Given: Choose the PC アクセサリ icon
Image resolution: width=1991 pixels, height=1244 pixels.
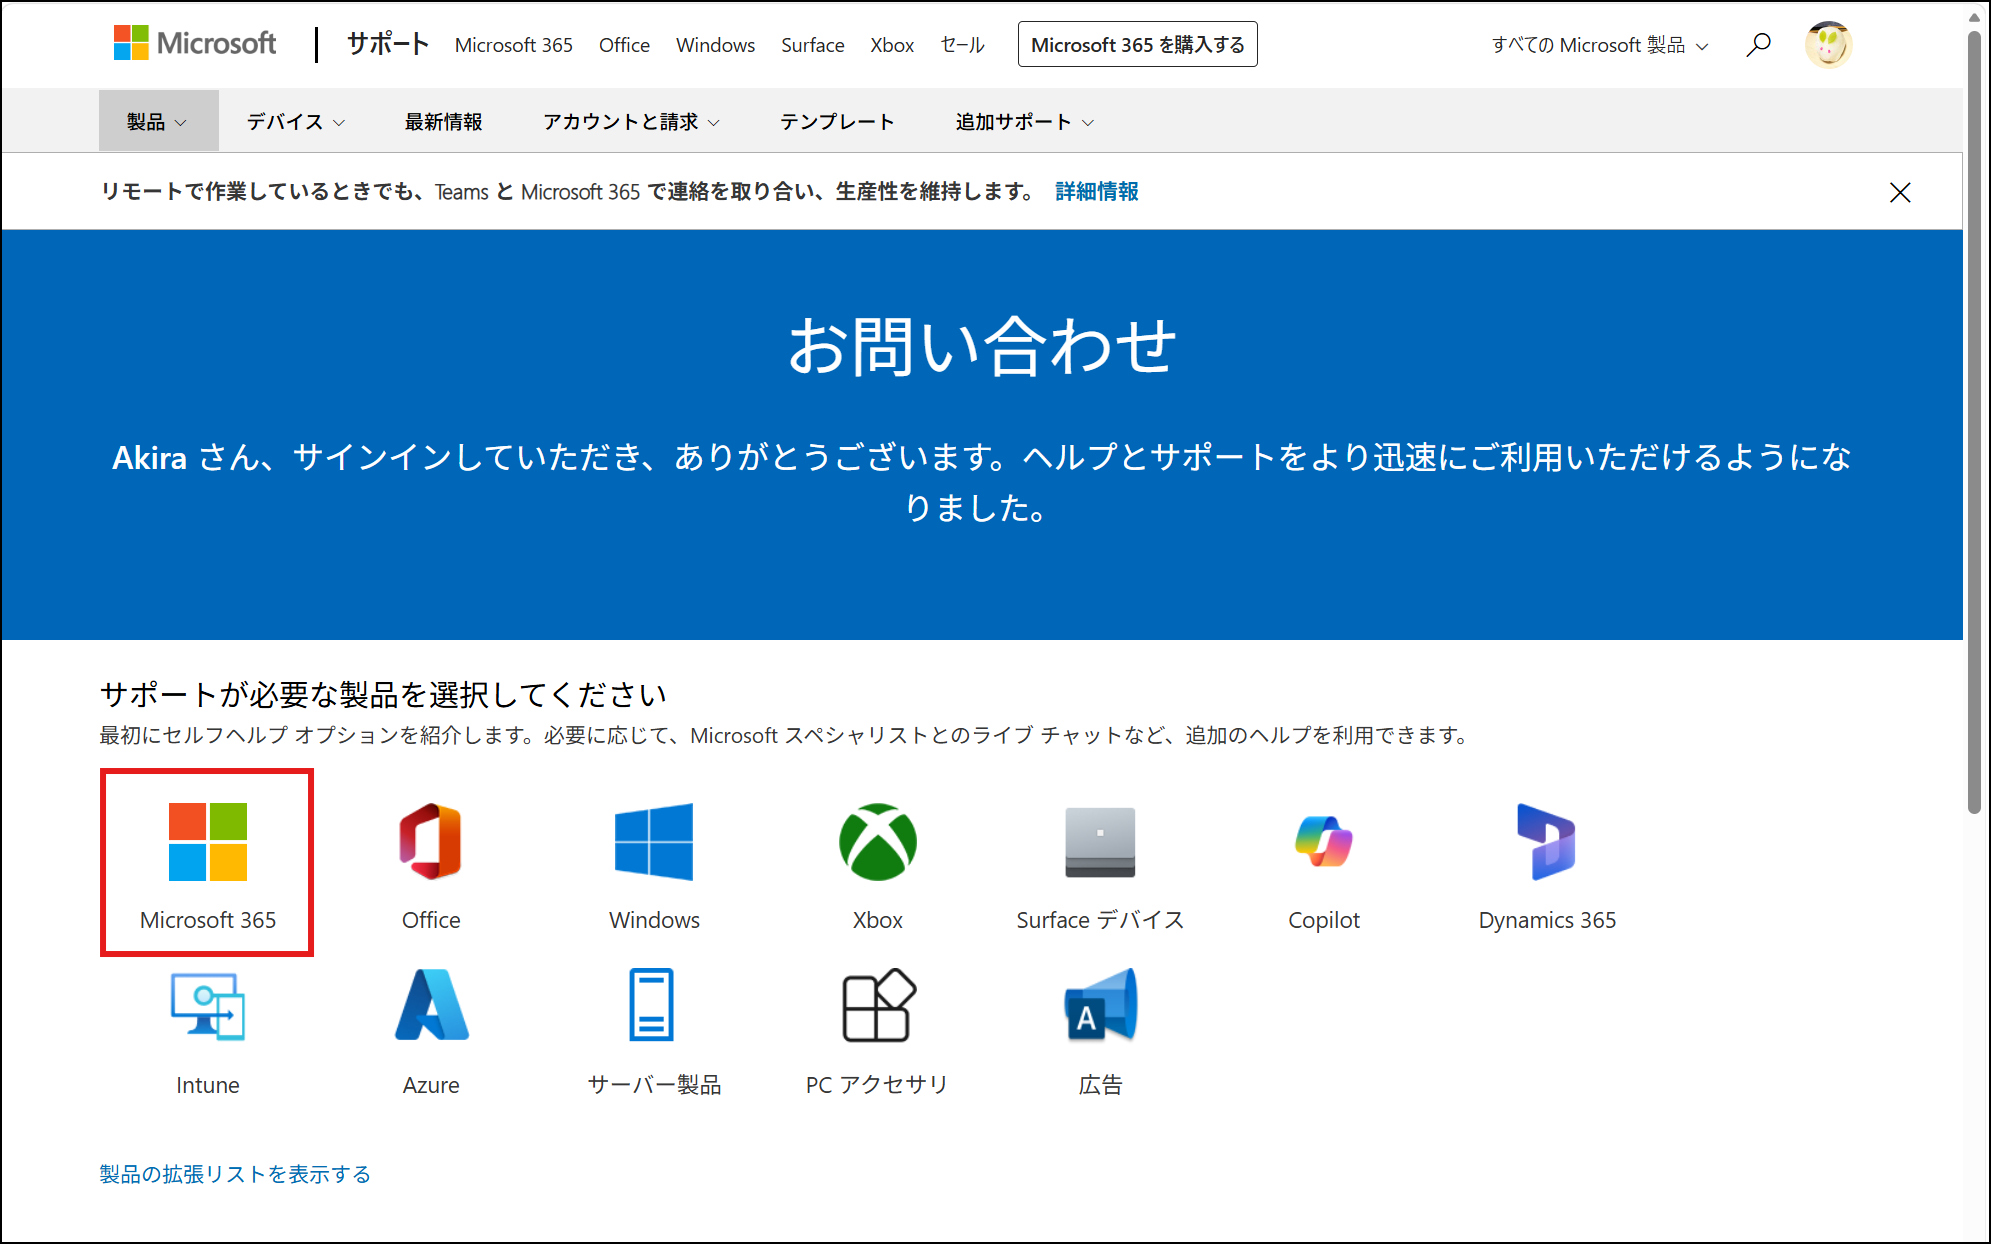Looking at the screenshot, I should [878, 1005].
